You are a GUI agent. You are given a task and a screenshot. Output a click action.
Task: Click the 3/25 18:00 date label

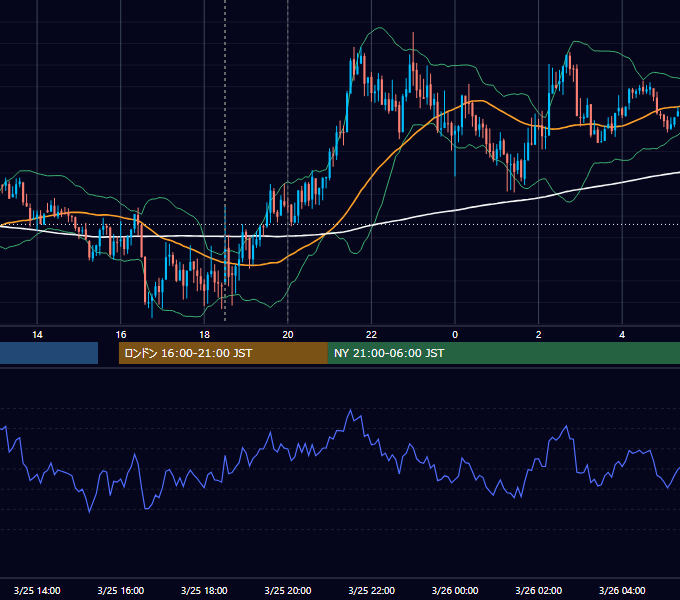click(204, 590)
